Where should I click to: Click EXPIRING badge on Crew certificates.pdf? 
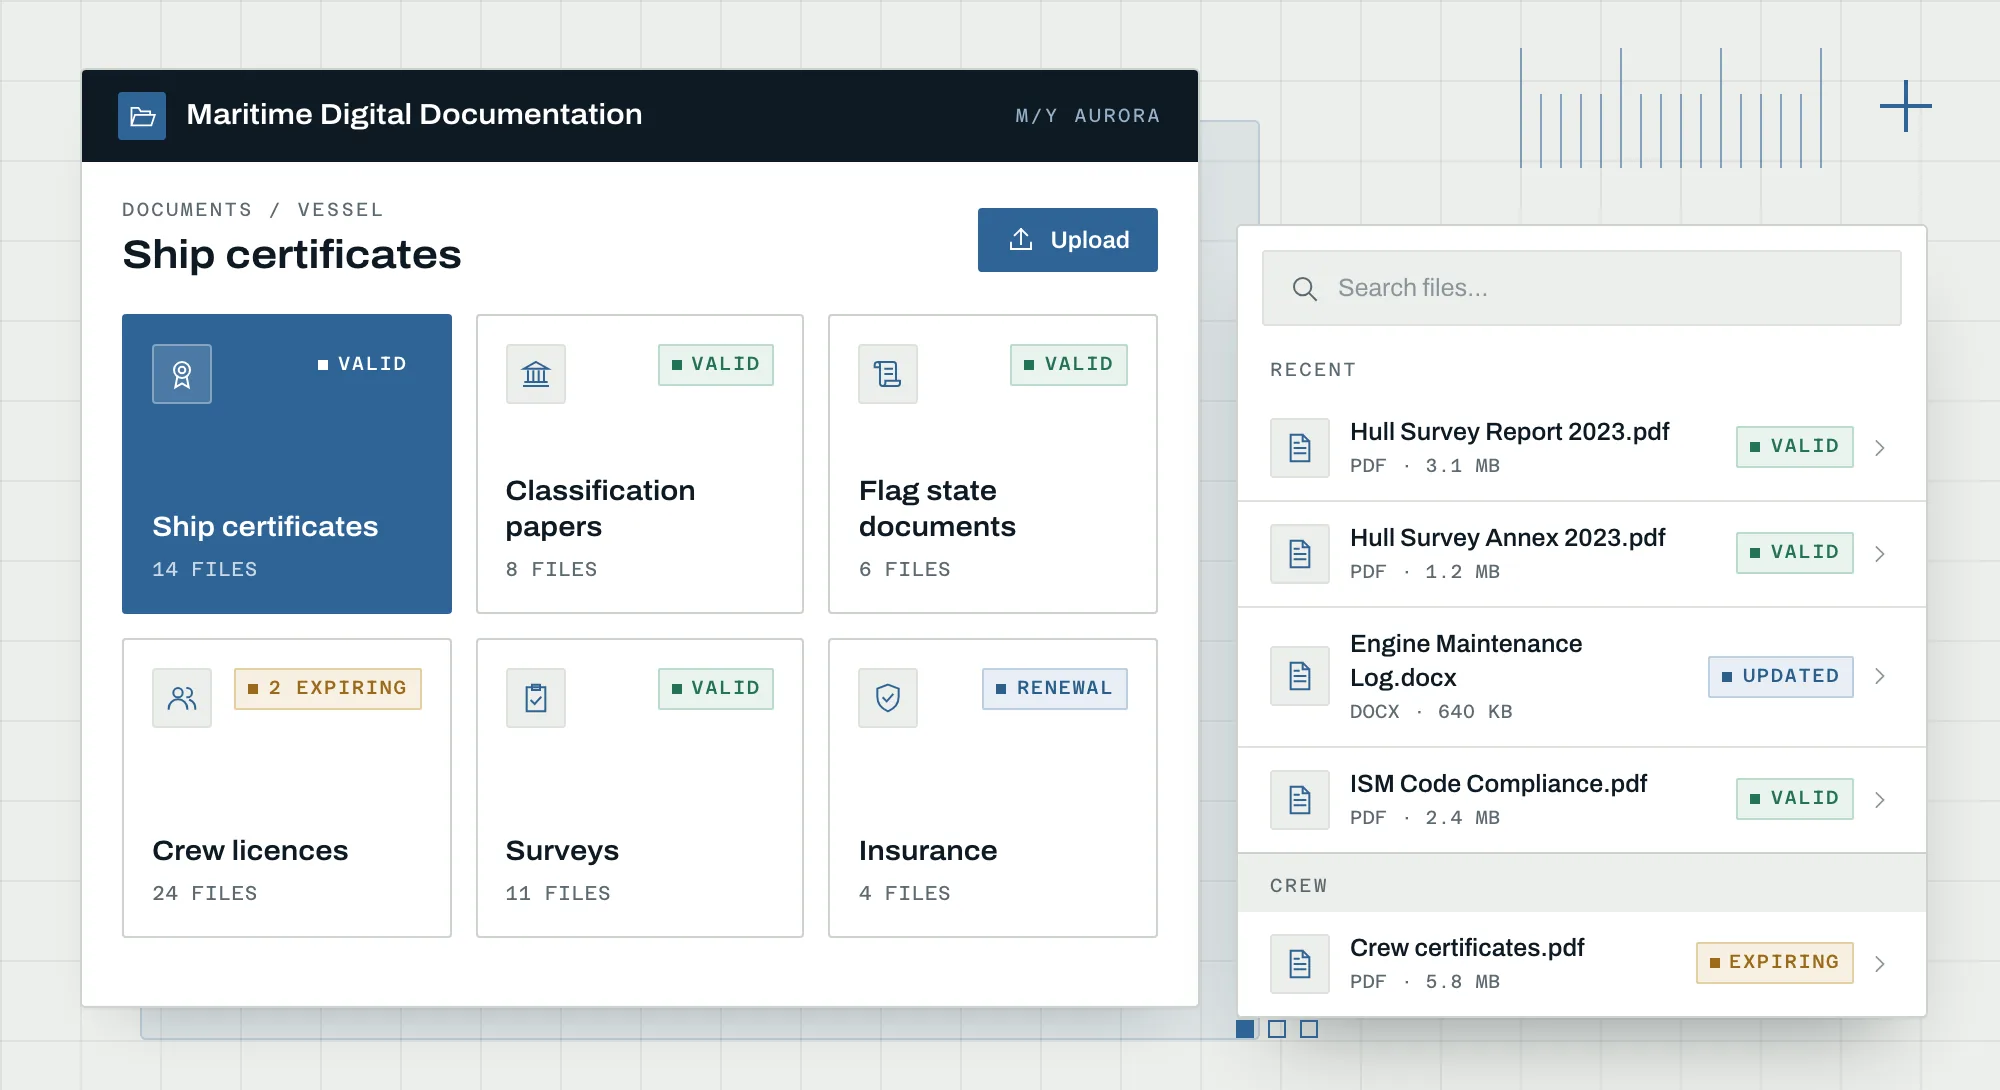1775,963
